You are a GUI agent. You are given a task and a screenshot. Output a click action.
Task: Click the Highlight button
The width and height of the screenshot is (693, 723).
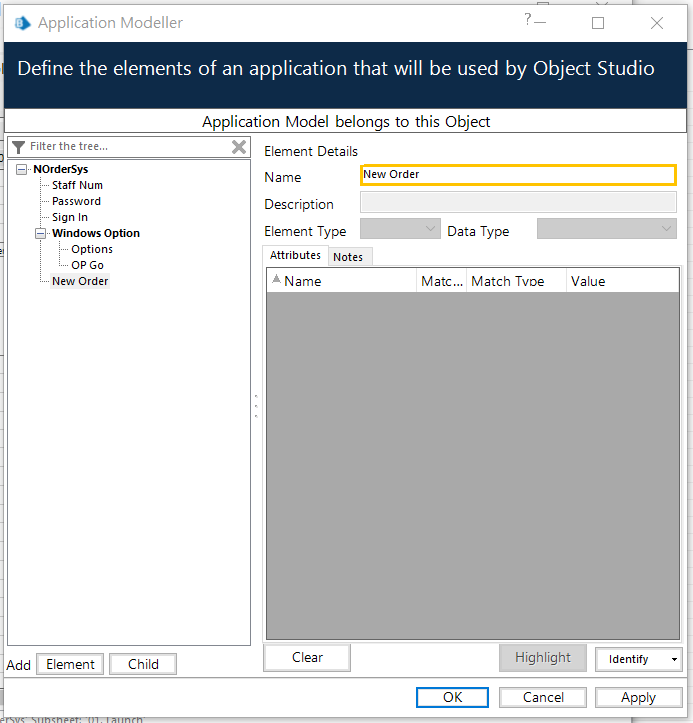tap(543, 658)
